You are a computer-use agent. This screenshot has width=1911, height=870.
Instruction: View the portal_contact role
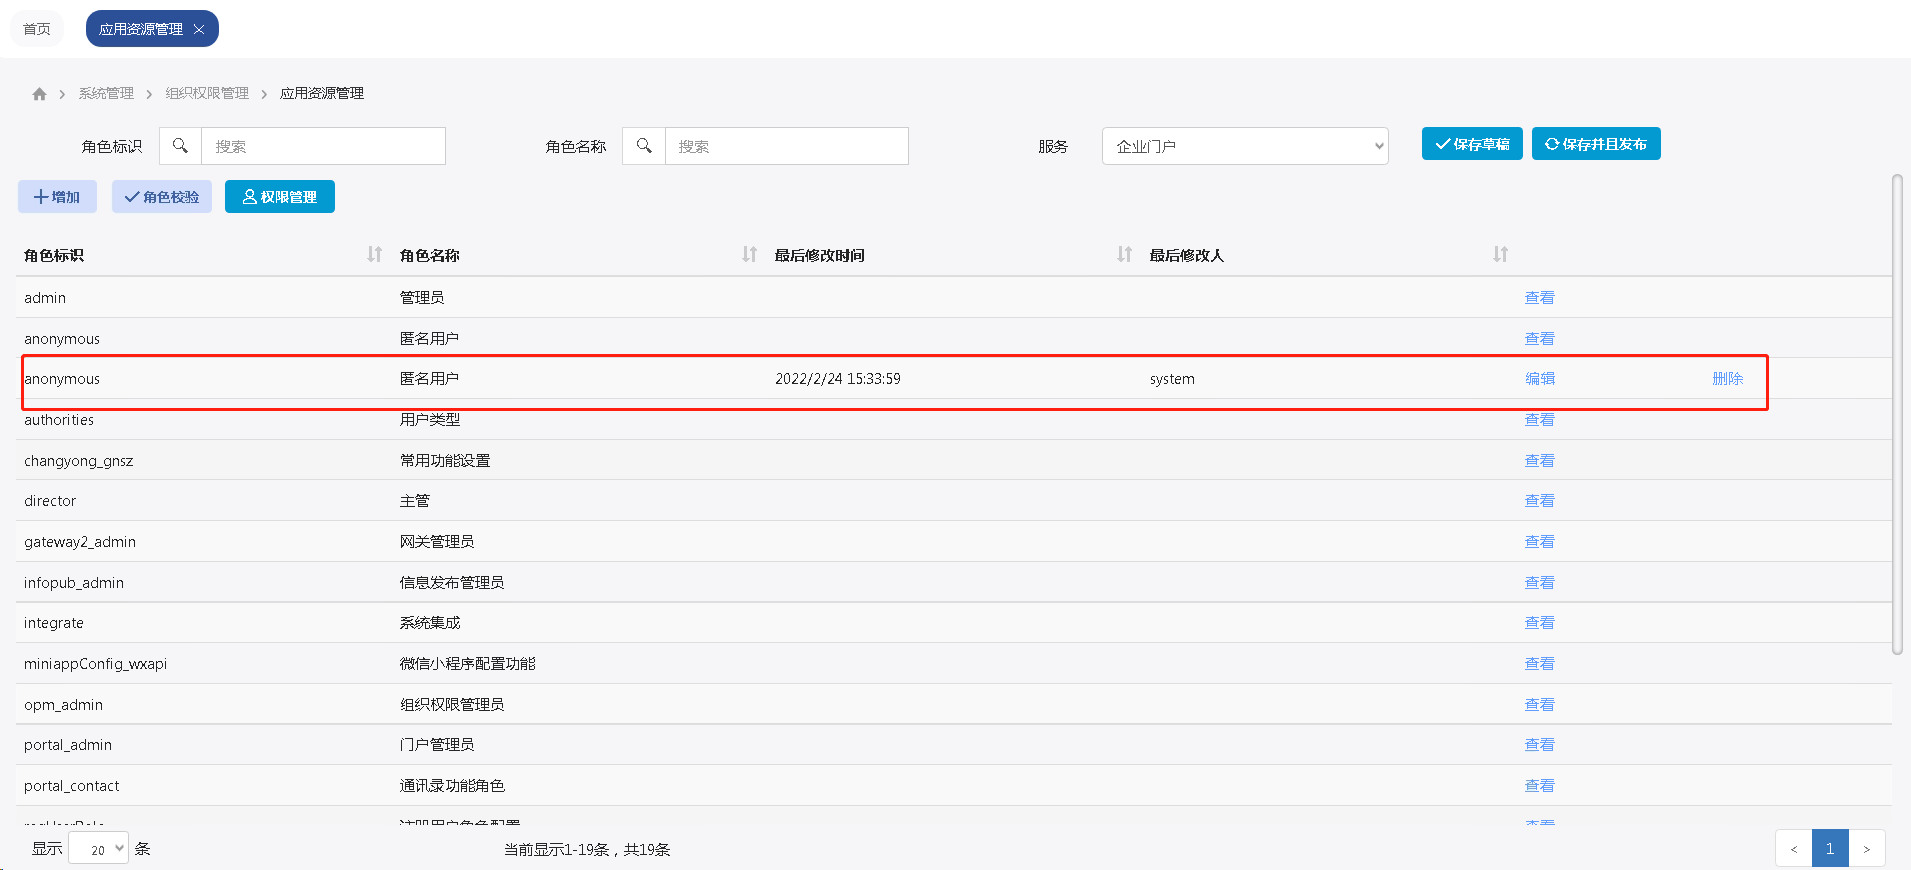pos(1539,786)
